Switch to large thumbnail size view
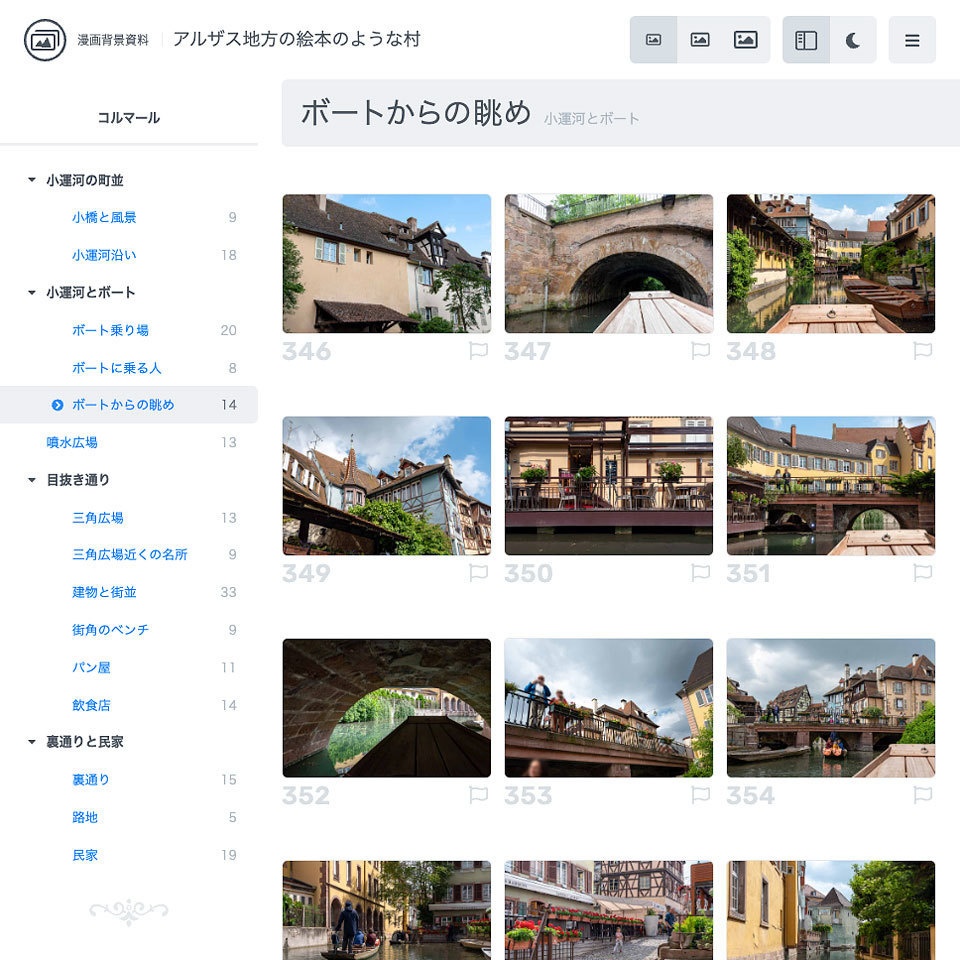The image size is (960, 960). pyautogui.click(x=746, y=39)
